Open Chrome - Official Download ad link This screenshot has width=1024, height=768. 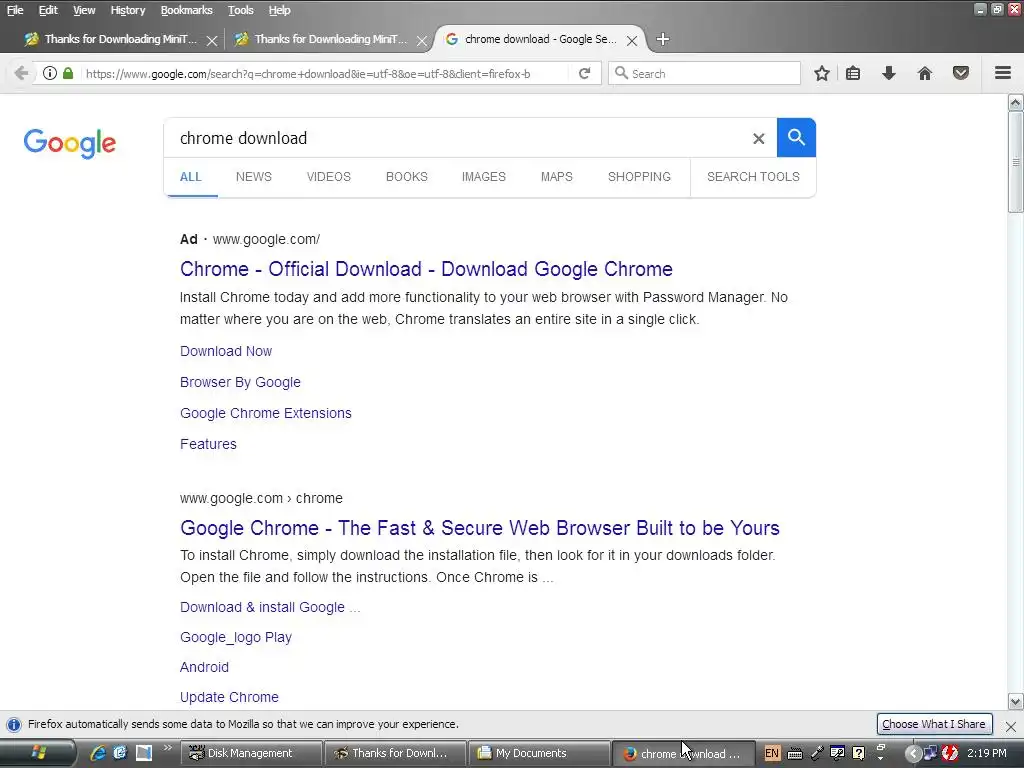[426, 269]
